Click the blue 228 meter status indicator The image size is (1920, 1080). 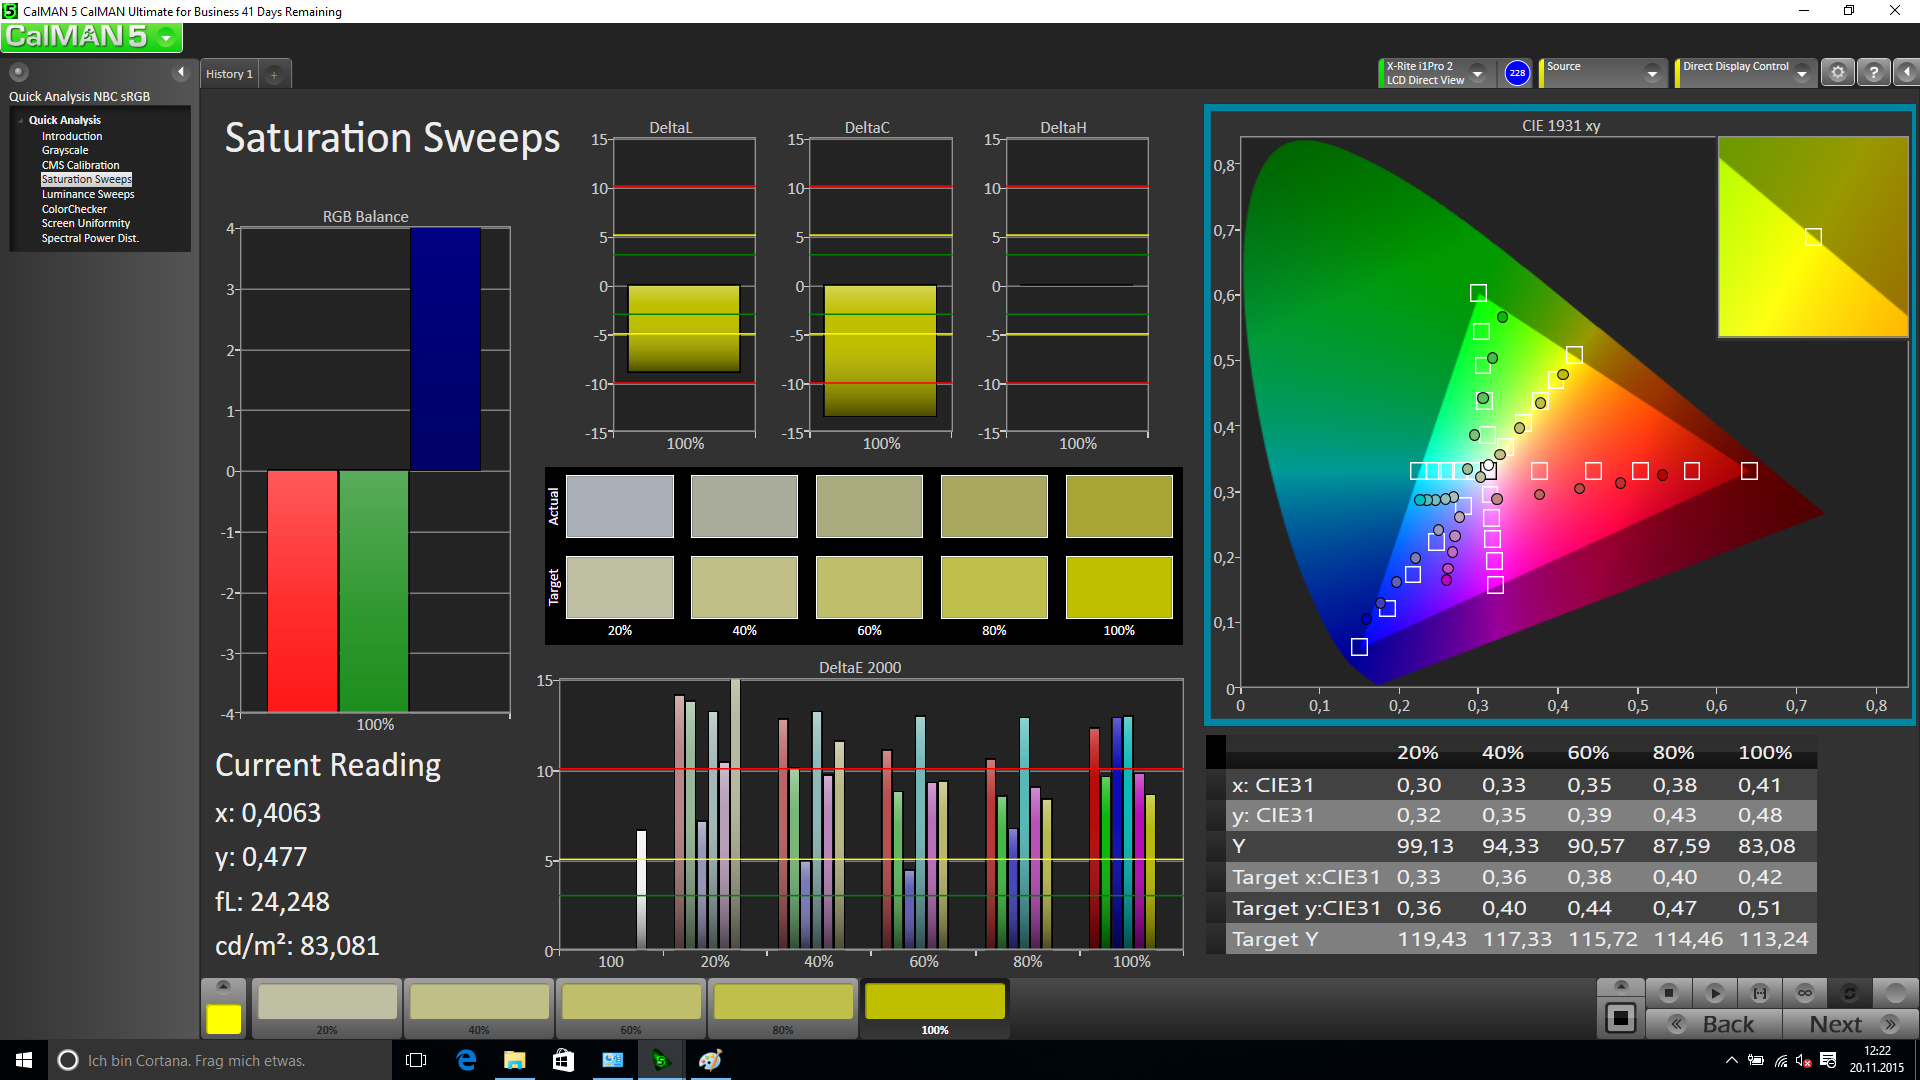tap(1517, 73)
